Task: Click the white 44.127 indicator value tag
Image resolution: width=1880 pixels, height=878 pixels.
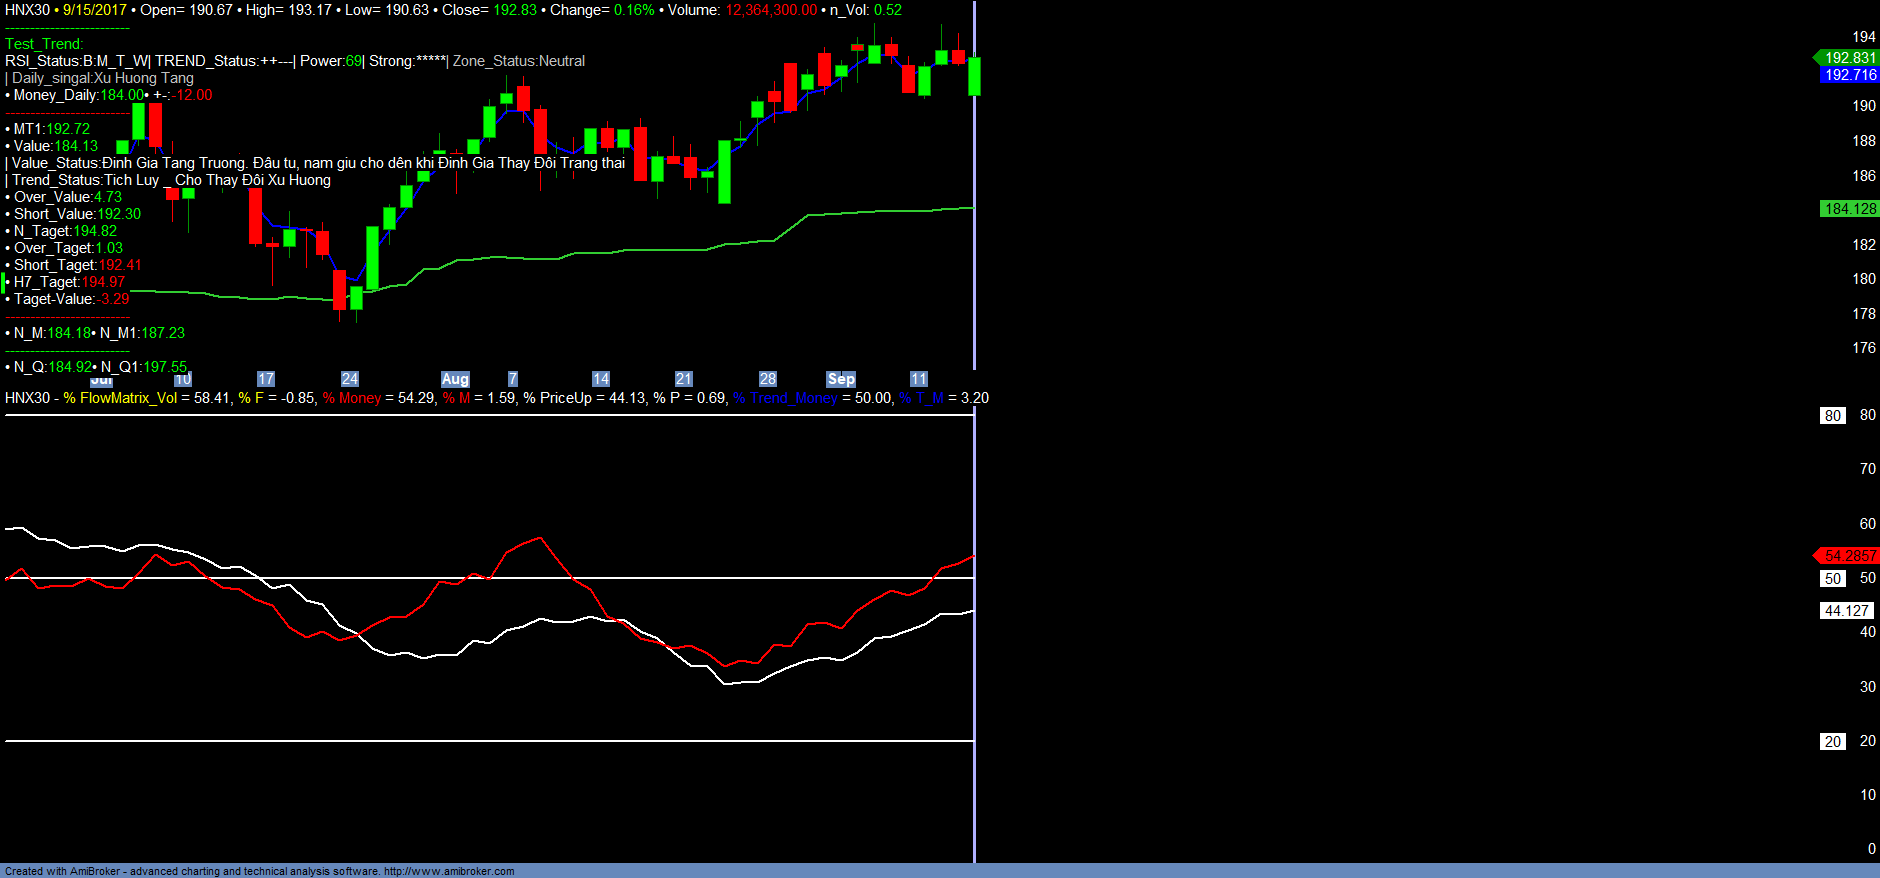Action: (x=1845, y=611)
